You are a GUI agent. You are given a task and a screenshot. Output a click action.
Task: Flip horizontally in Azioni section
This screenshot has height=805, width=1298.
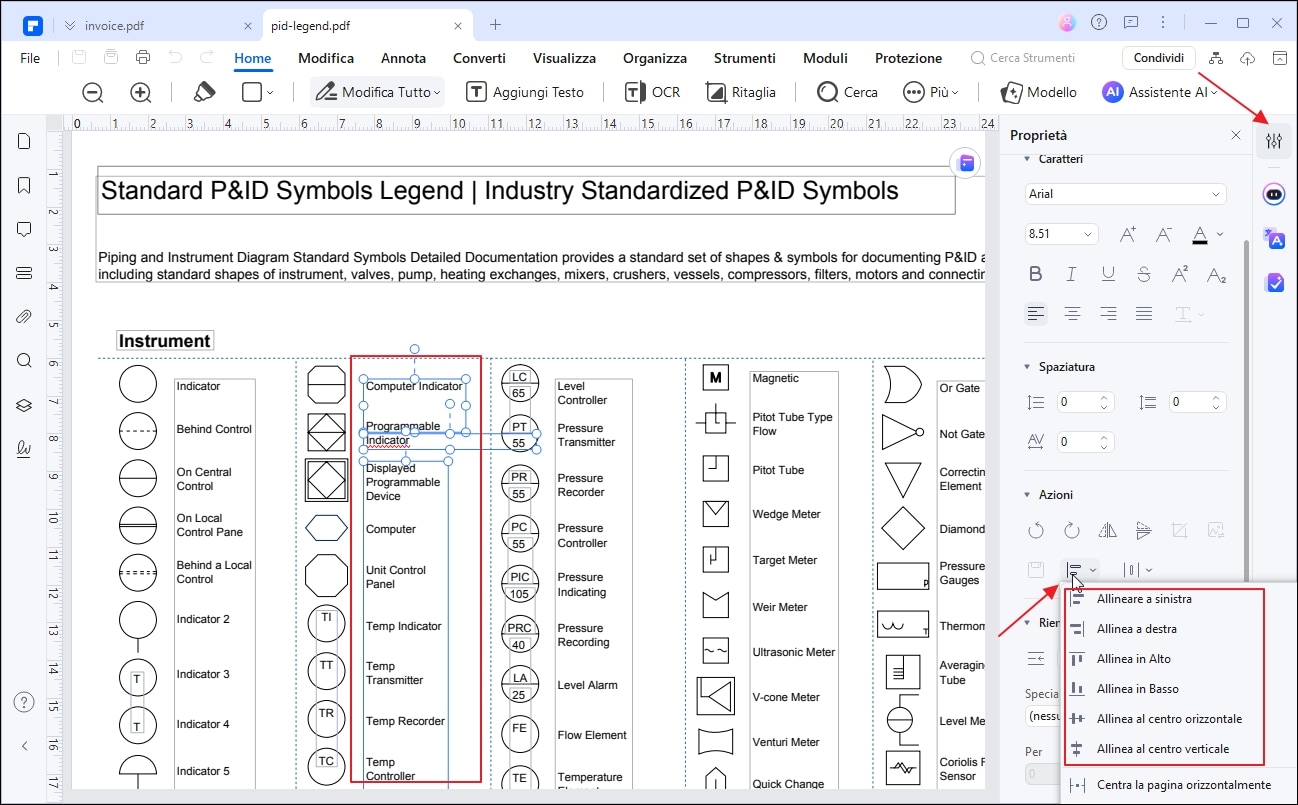click(x=1108, y=530)
